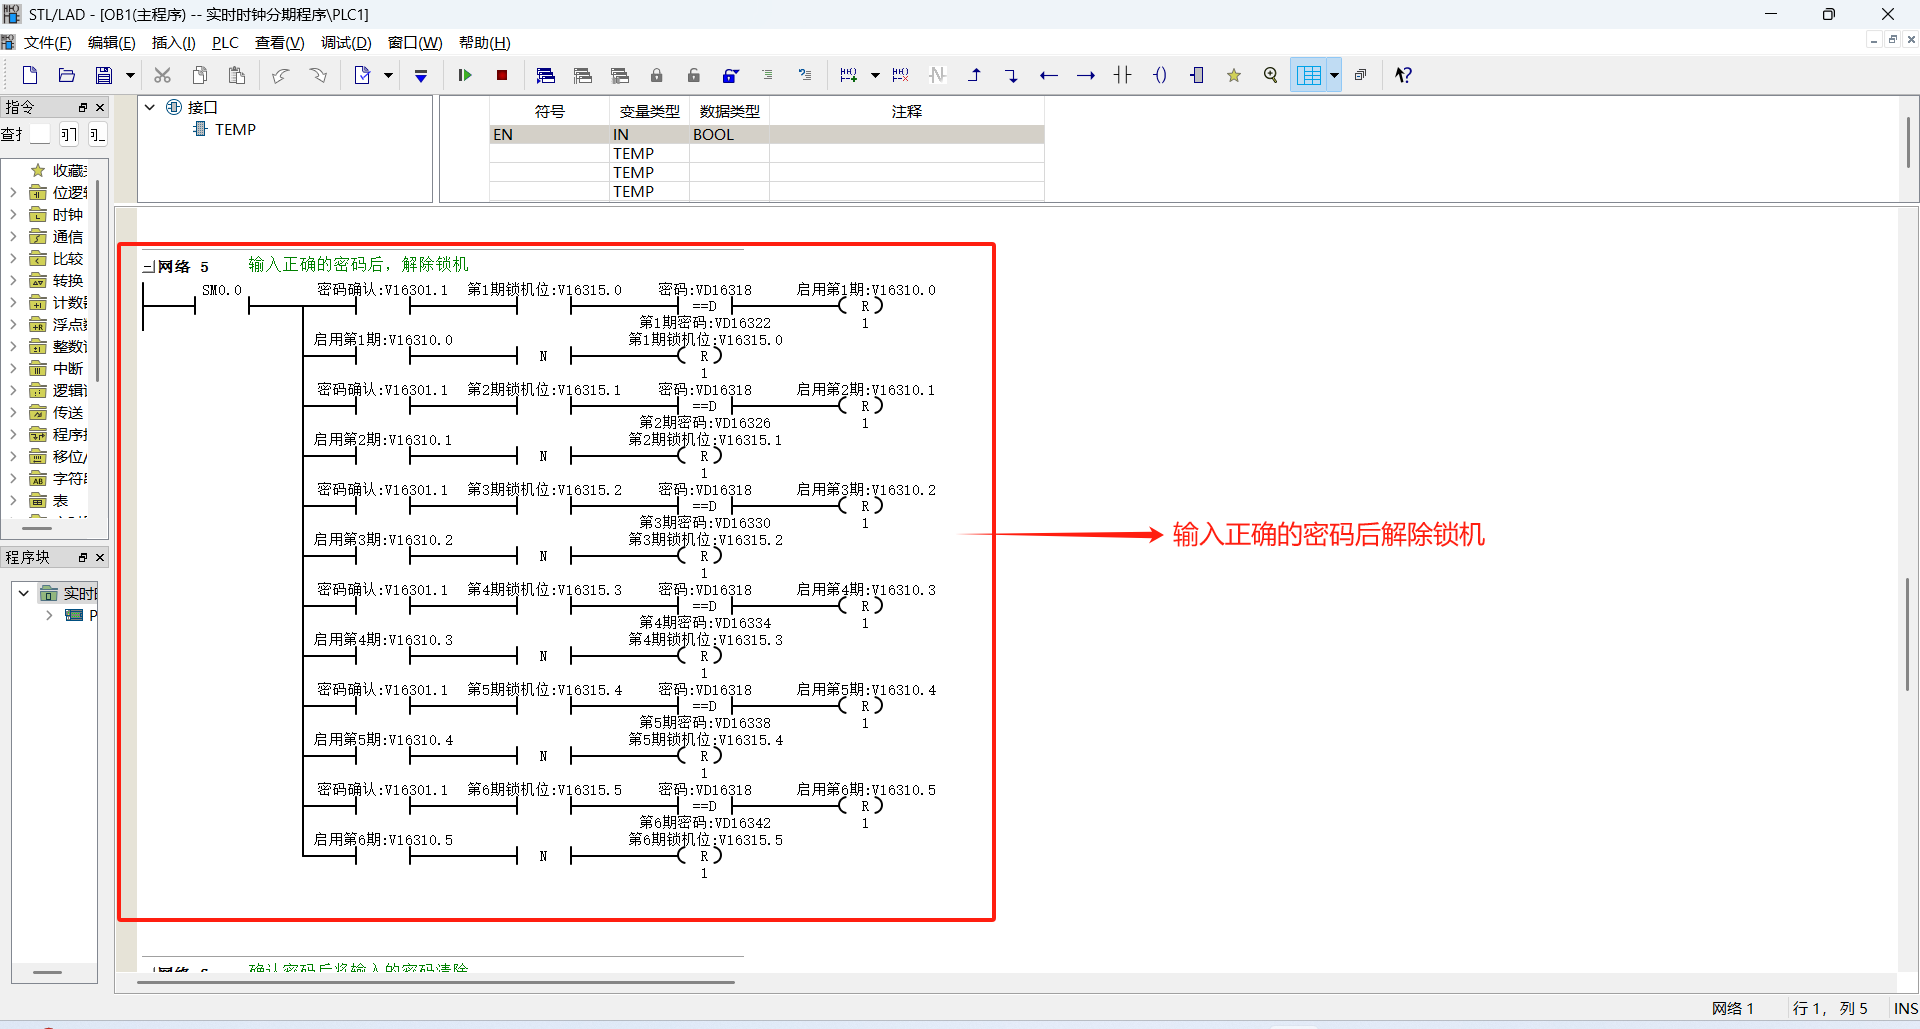This screenshot has height=1029, width=1920.
Task: Open the save options dropdown arrow
Action: (130, 75)
